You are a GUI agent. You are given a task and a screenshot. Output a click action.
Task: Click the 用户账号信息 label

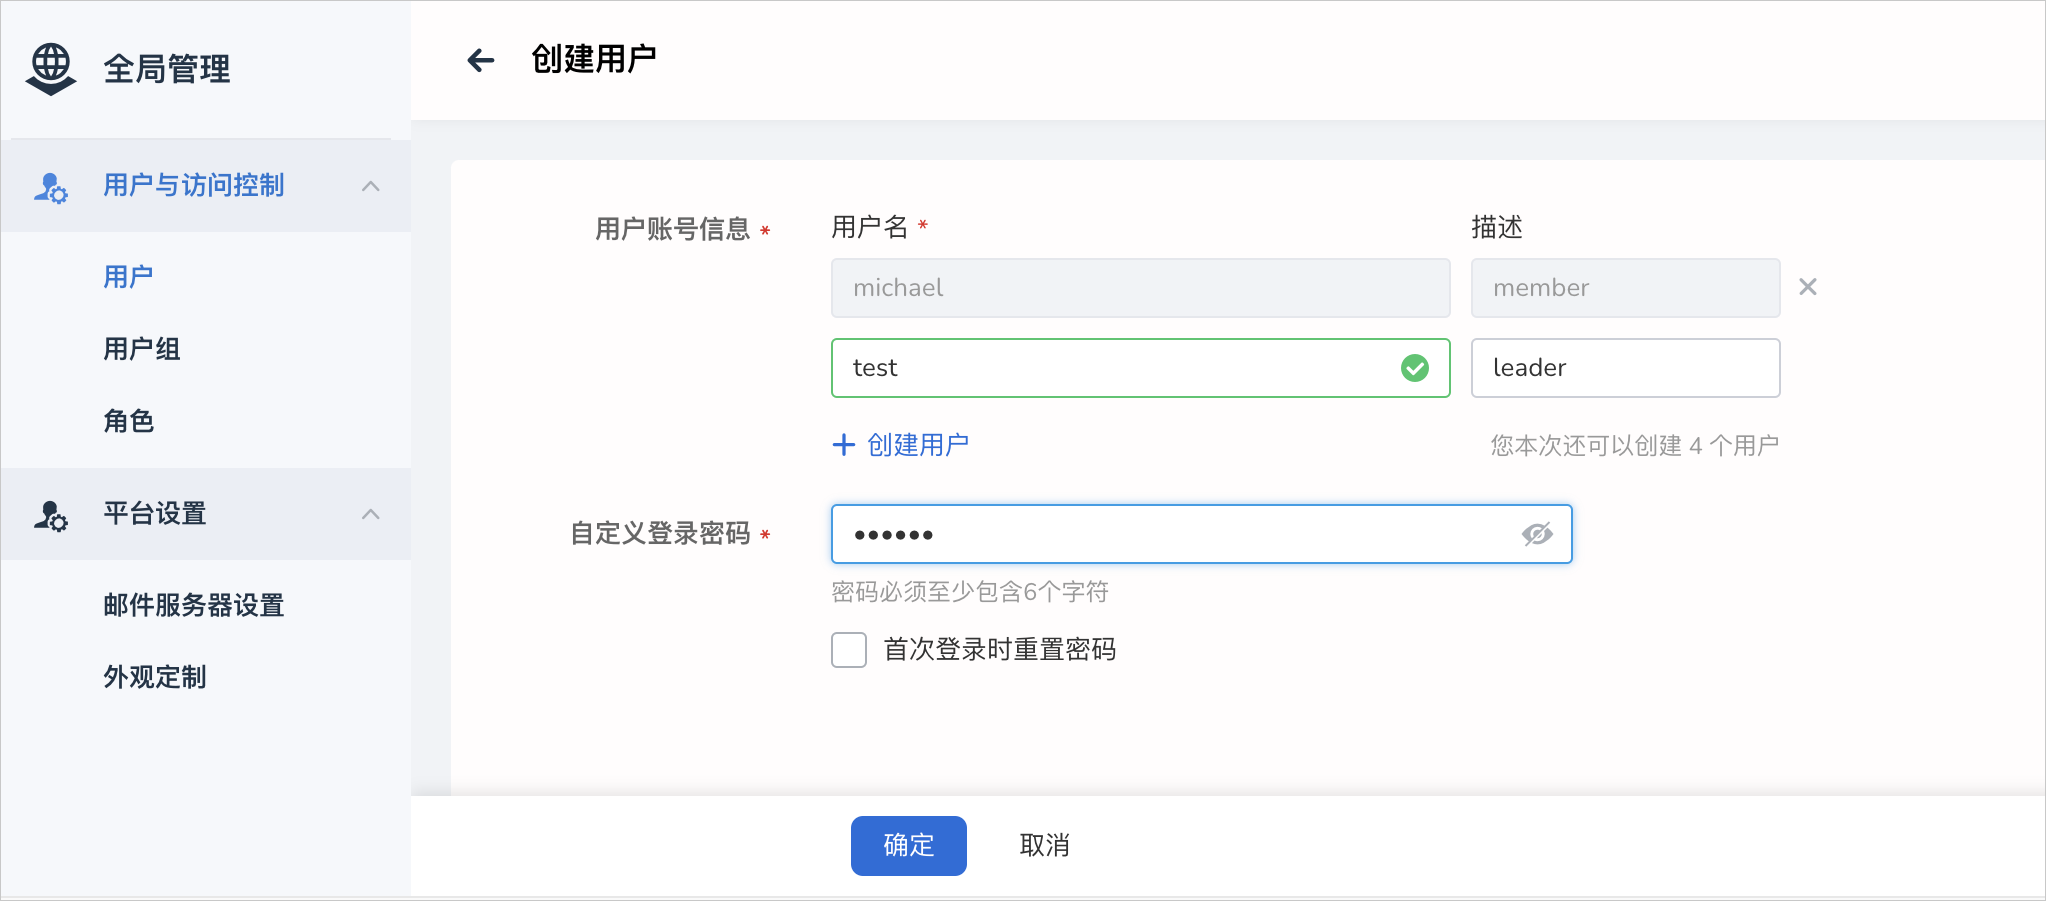673,229
